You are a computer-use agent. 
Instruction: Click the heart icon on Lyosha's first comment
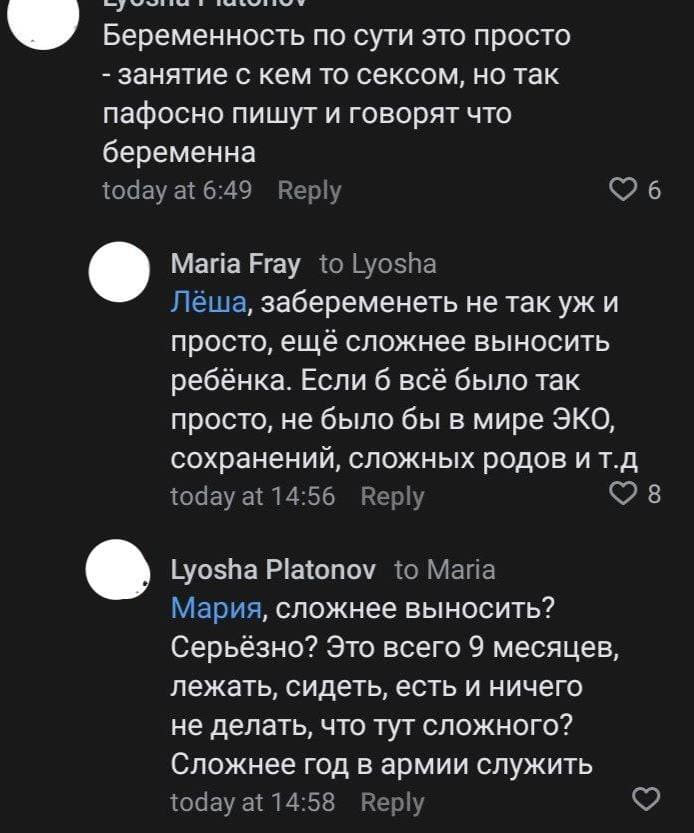pos(625,188)
